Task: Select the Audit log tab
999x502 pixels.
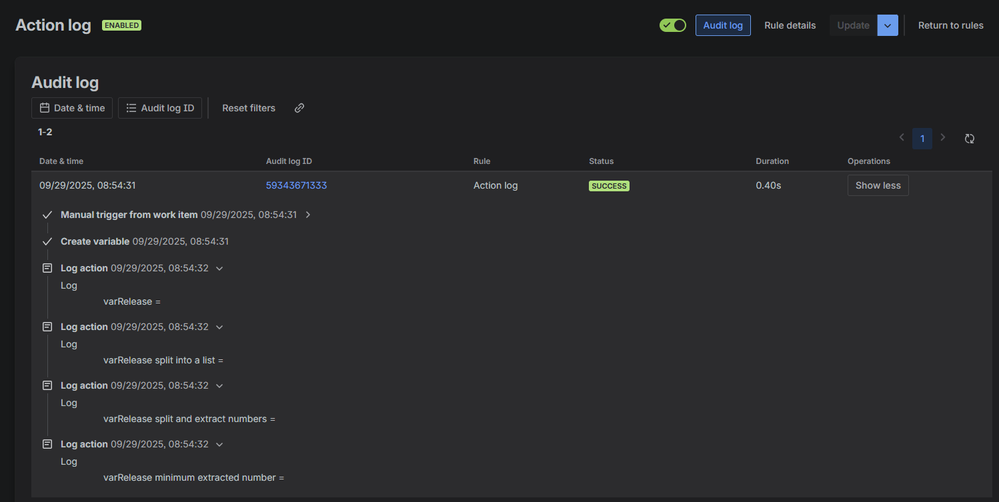Action: point(722,25)
